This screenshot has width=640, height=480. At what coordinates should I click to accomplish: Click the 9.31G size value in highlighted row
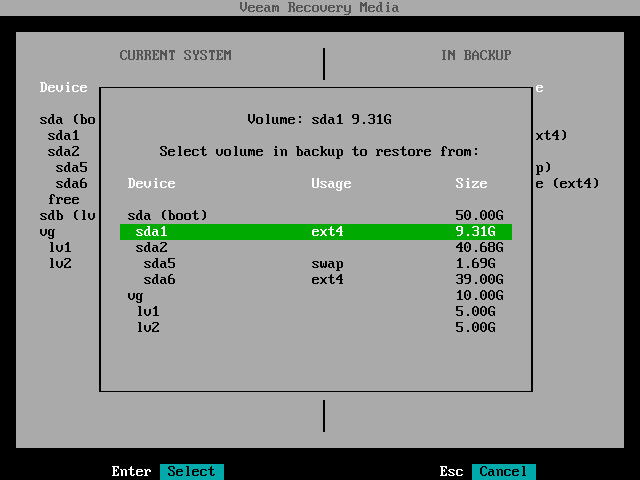475,231
